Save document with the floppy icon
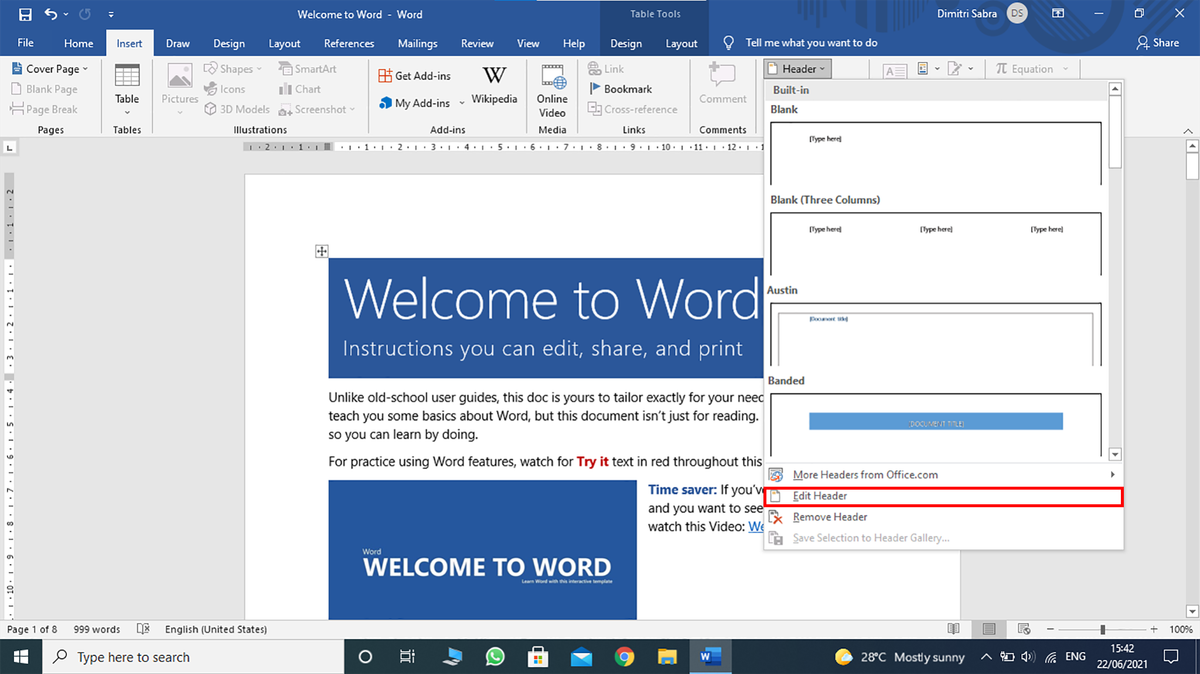This screenshot has width=1200, height=674. coord(25,15)
